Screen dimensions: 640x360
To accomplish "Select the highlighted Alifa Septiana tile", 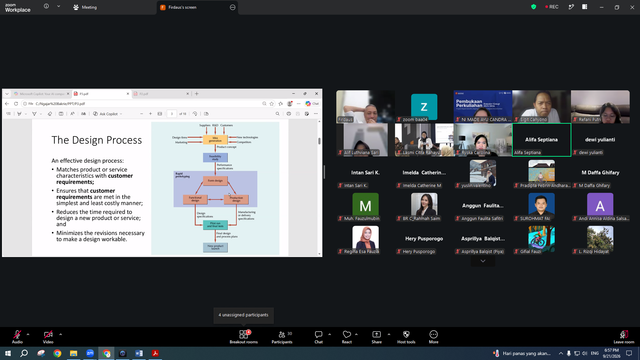I will tap(541, 140).
